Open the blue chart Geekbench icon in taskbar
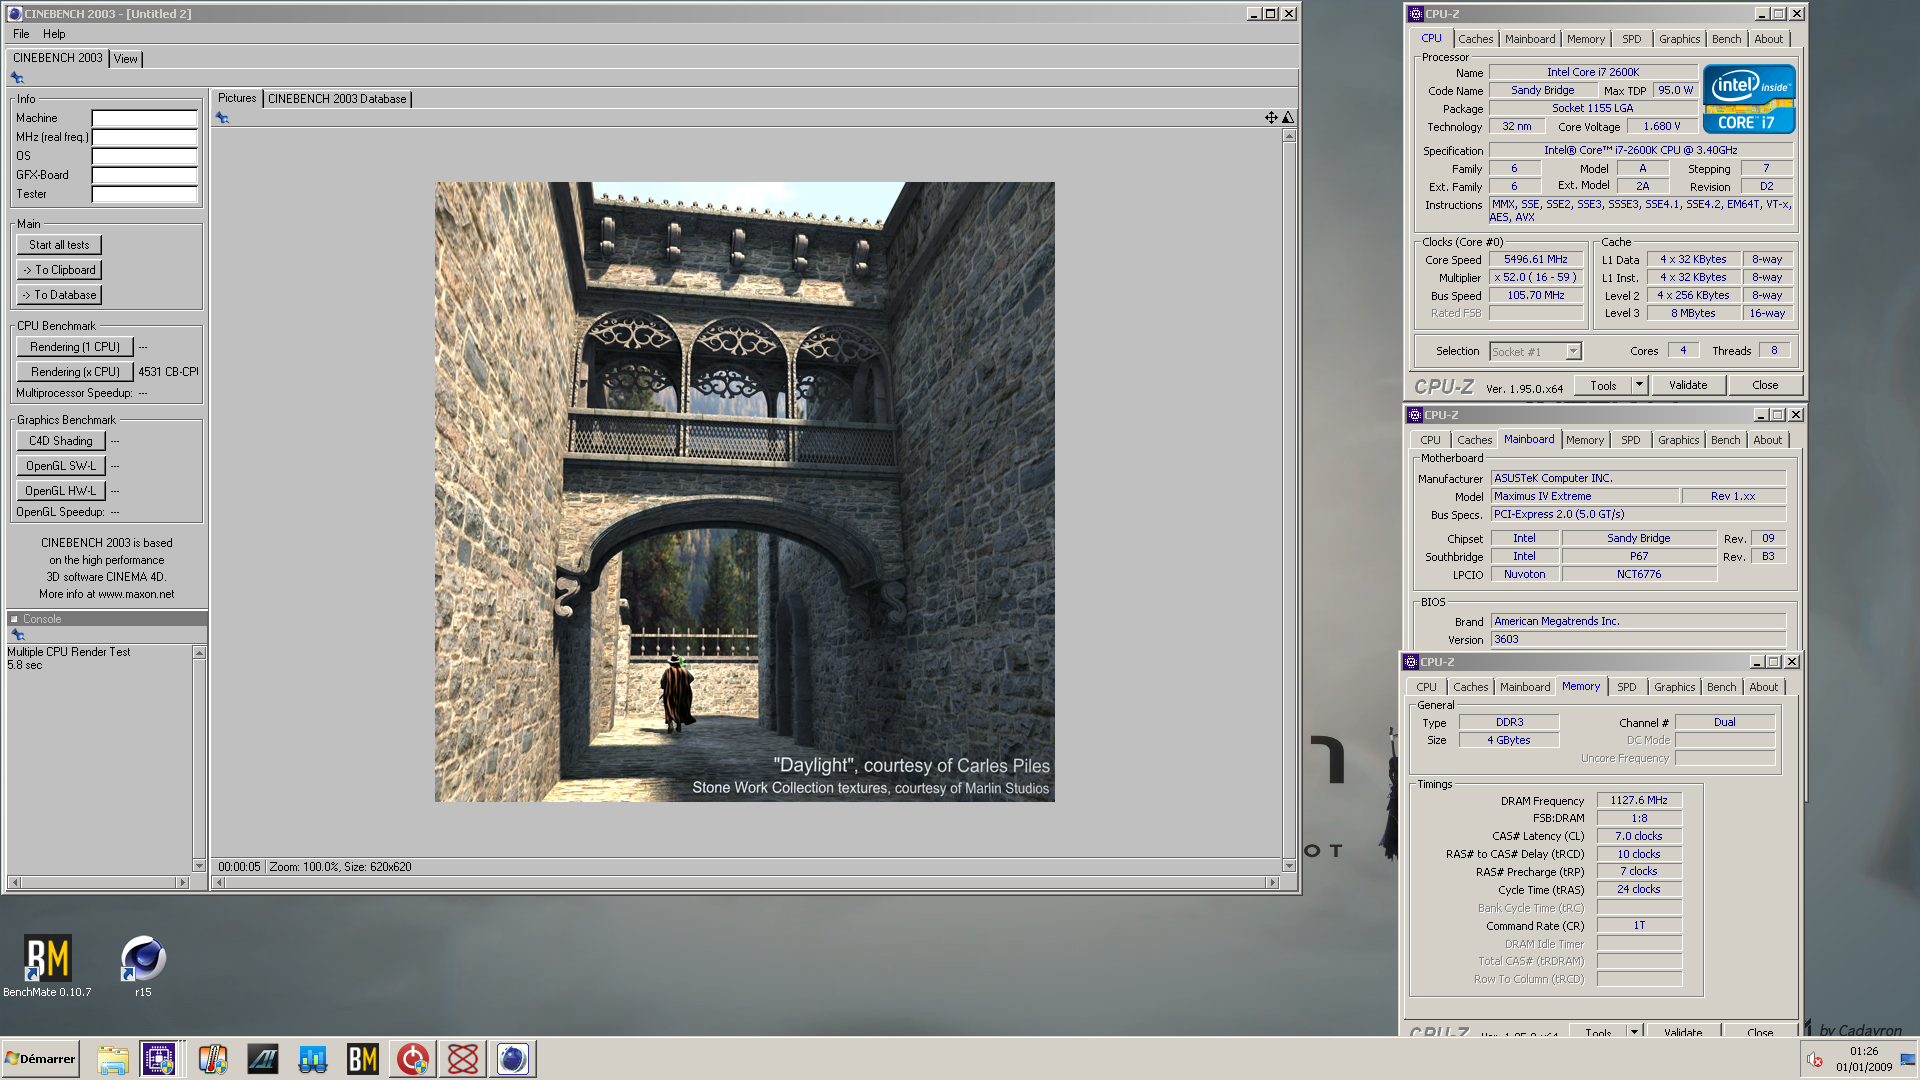This screenshot has height=1080, width=1920. tap(313, 1059)
